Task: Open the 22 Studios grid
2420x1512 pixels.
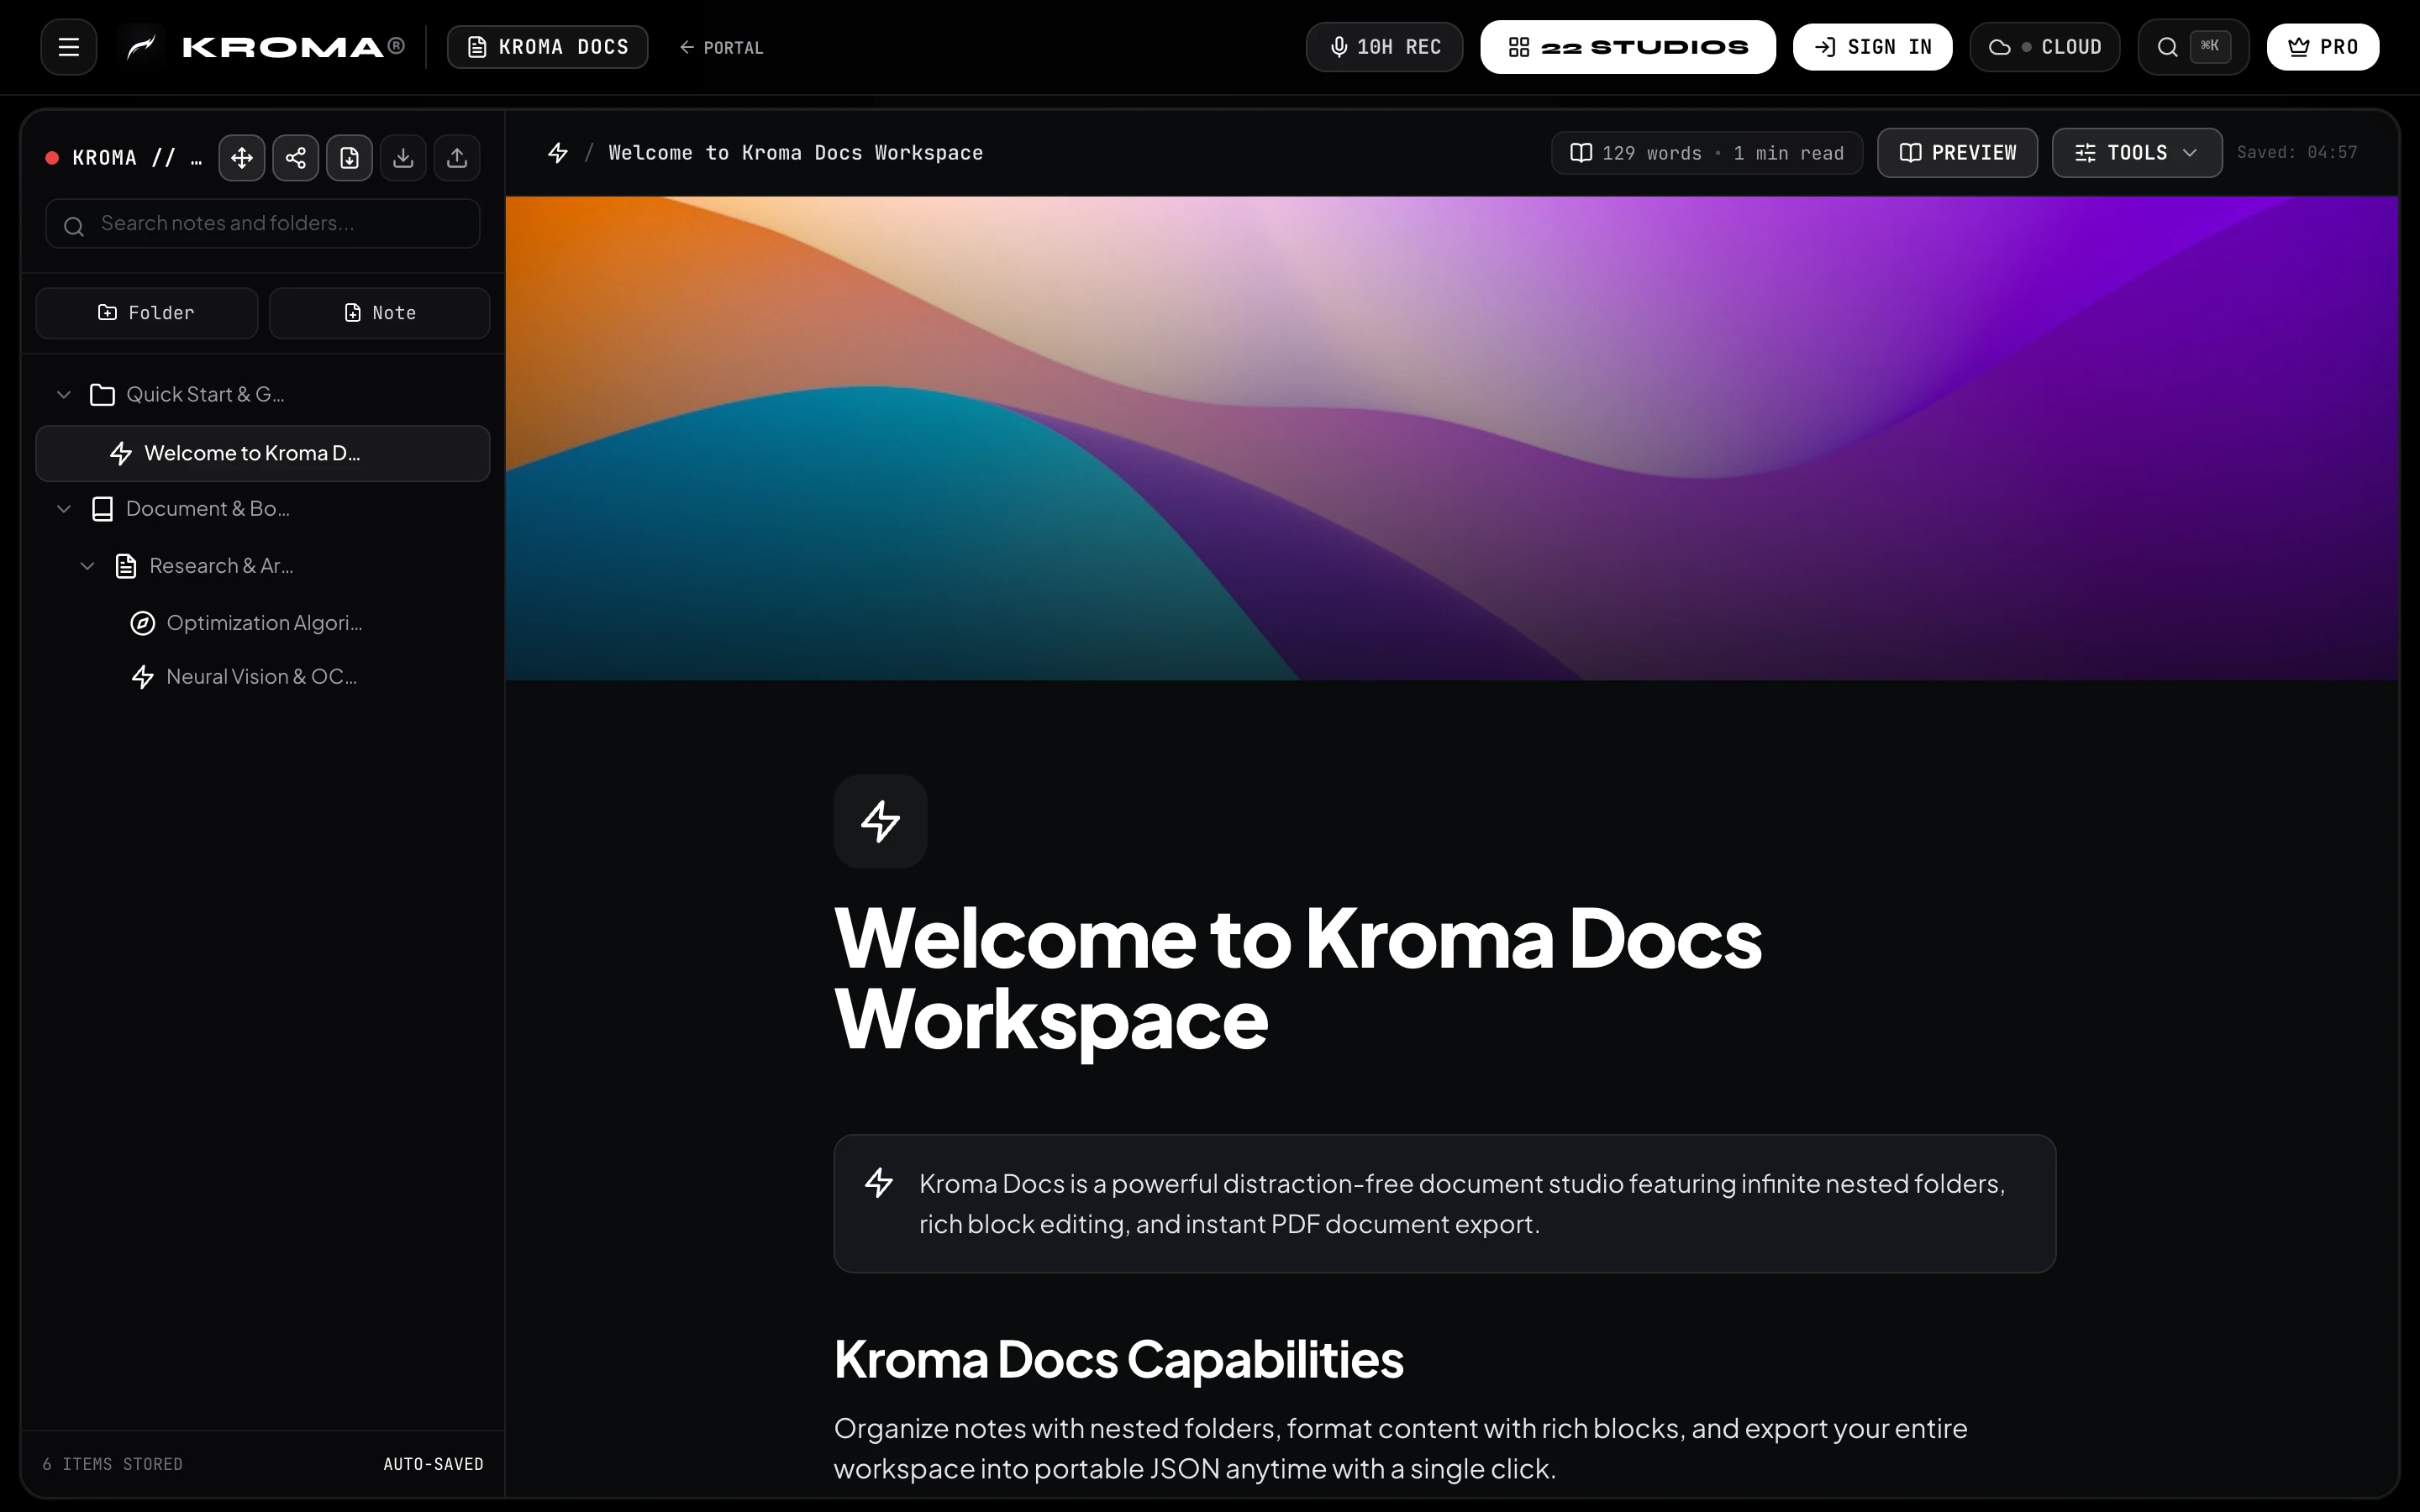Action: point(1627,47)
